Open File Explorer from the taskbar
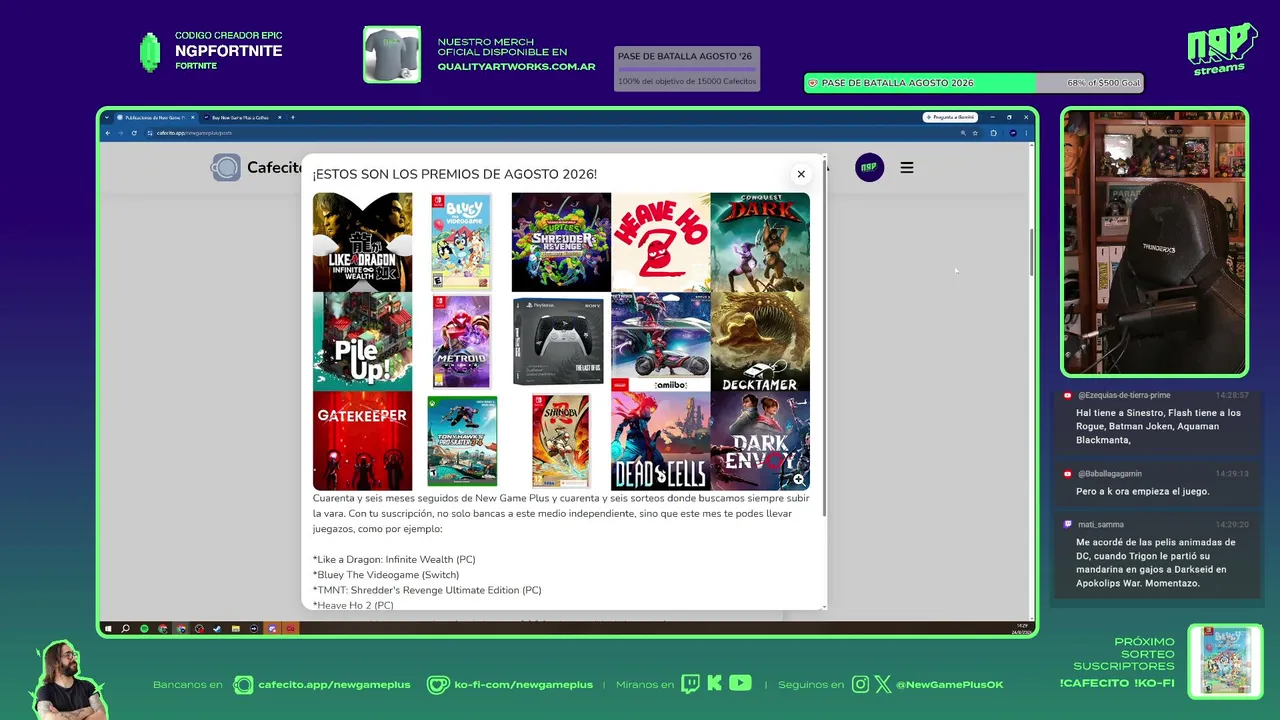Image resolution: width=1280 pixels, height=720 pixels. [x=235, y=629]
